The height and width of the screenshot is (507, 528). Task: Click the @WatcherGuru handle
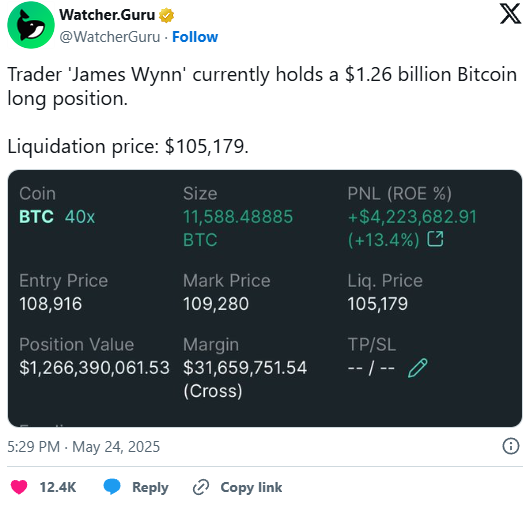tap(110, 37)
